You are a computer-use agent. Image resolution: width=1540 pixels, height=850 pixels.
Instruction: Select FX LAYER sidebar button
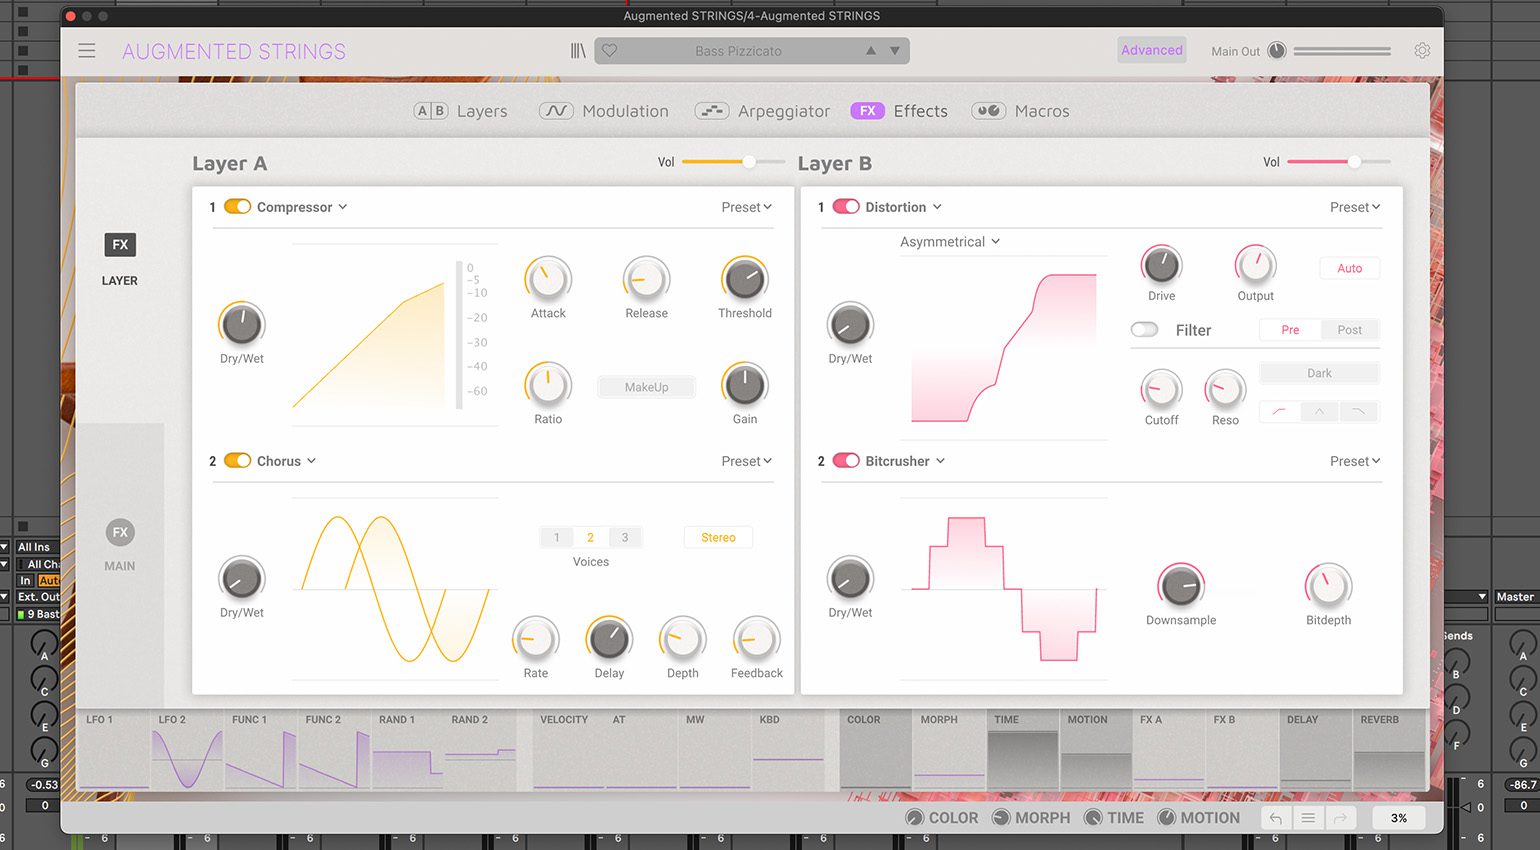pos(120,259)
